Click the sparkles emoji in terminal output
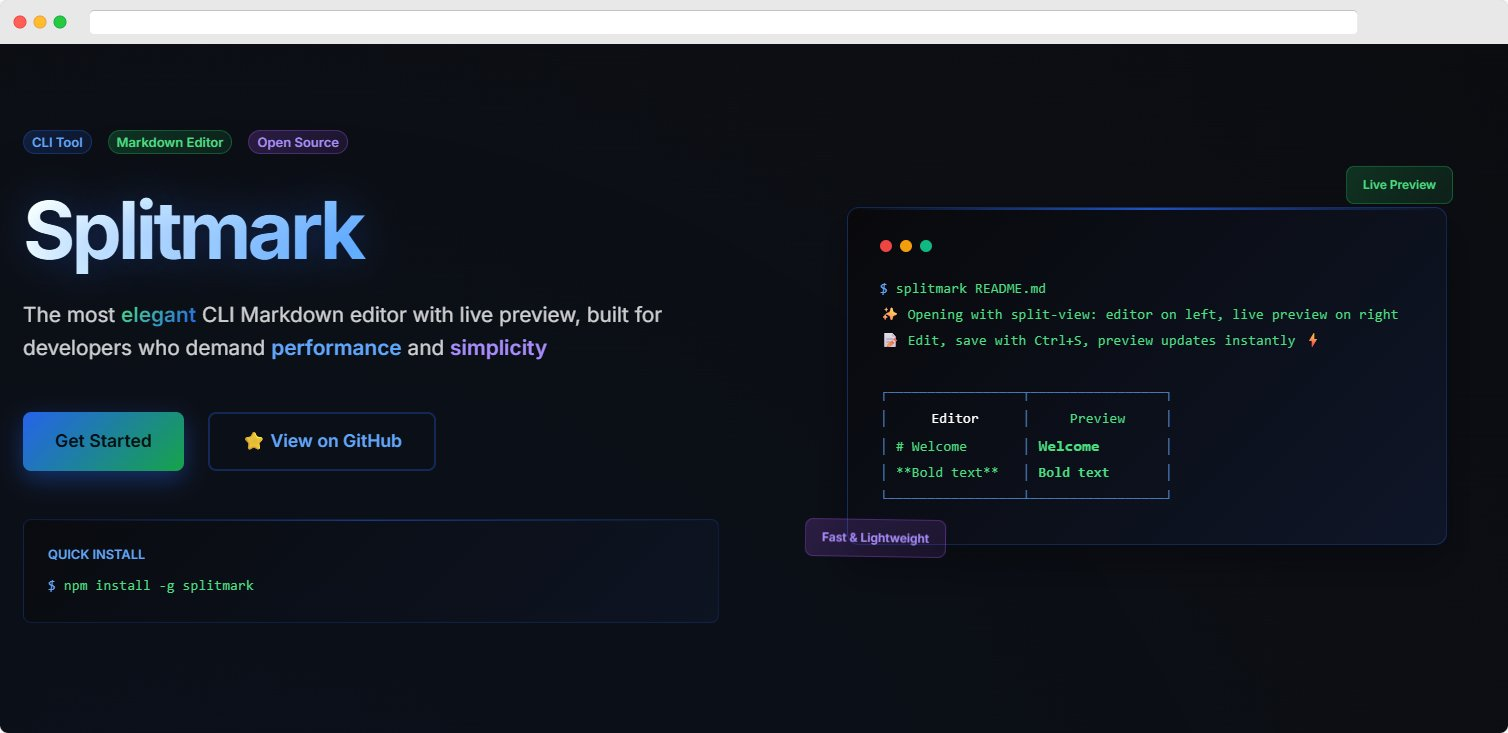The image size is (1508, 733). point(889,314)
